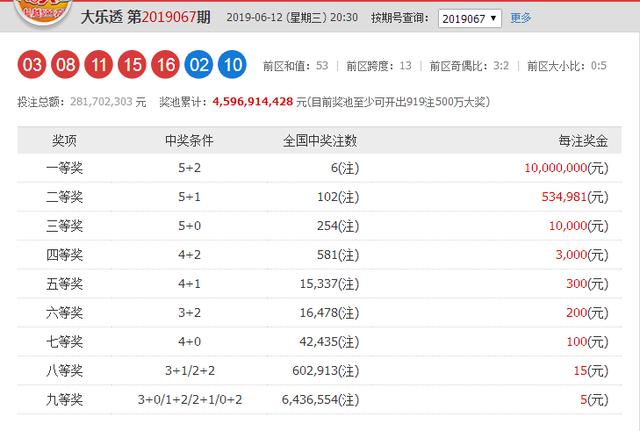Click the 六等奖 row label
Image resolution: width=640 pixels, height=431 pixels.
tap(64, 313)
